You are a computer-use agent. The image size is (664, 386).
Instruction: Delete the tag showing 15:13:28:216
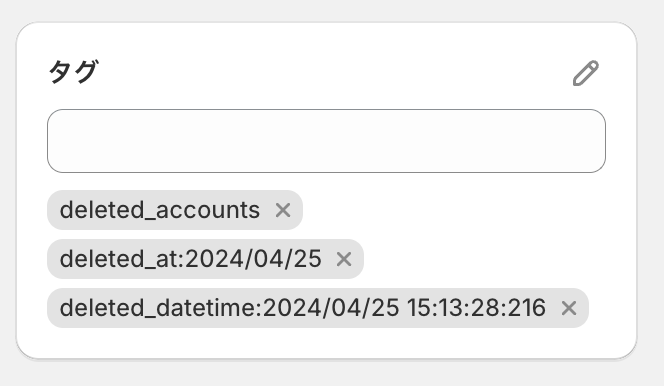[569, 308]
